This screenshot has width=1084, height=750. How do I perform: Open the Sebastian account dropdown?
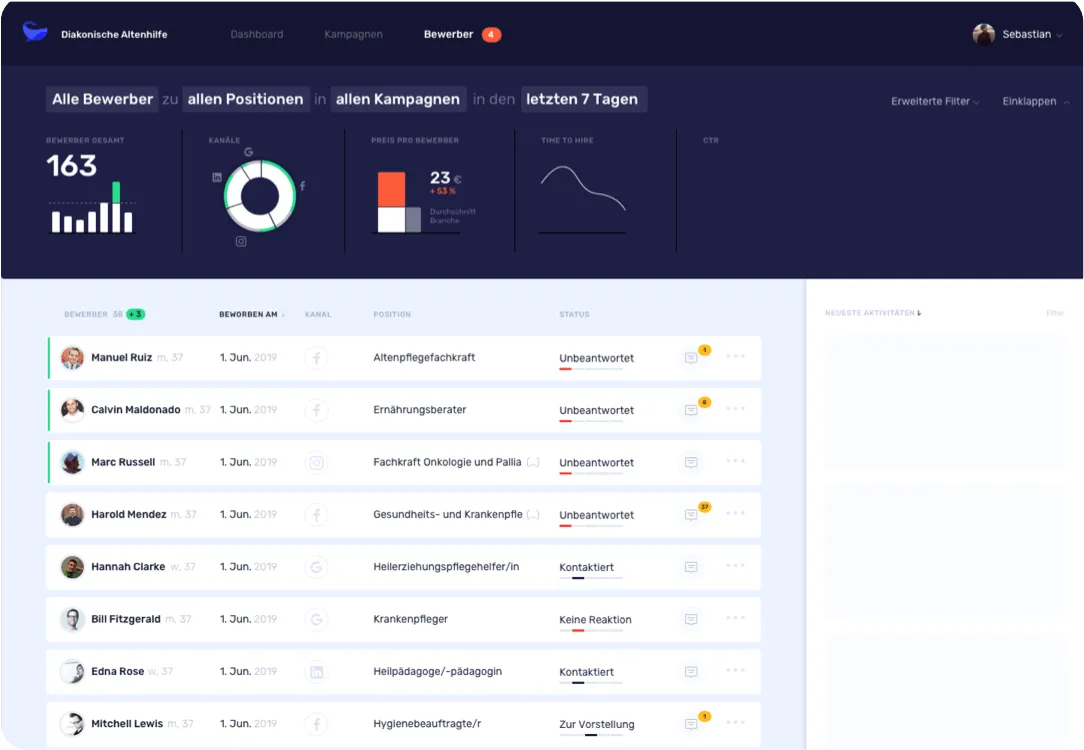coord(1018,33)
